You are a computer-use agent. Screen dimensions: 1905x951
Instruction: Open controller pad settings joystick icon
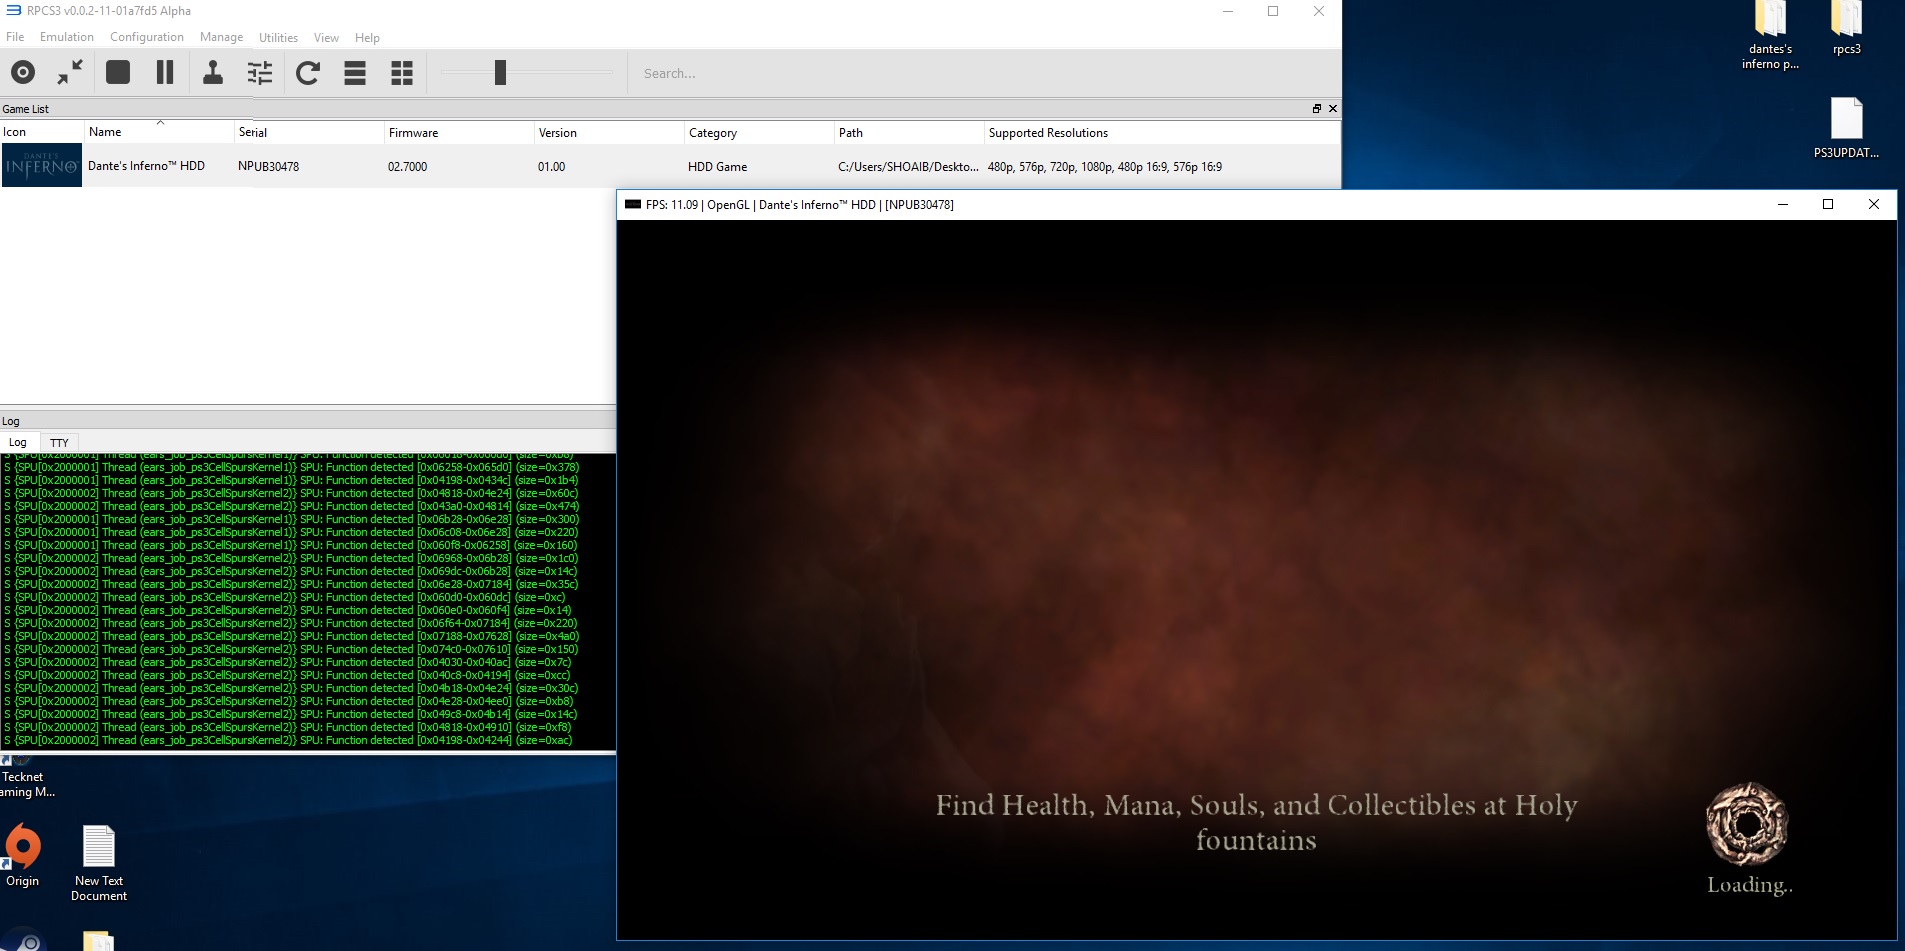point(213,73)
